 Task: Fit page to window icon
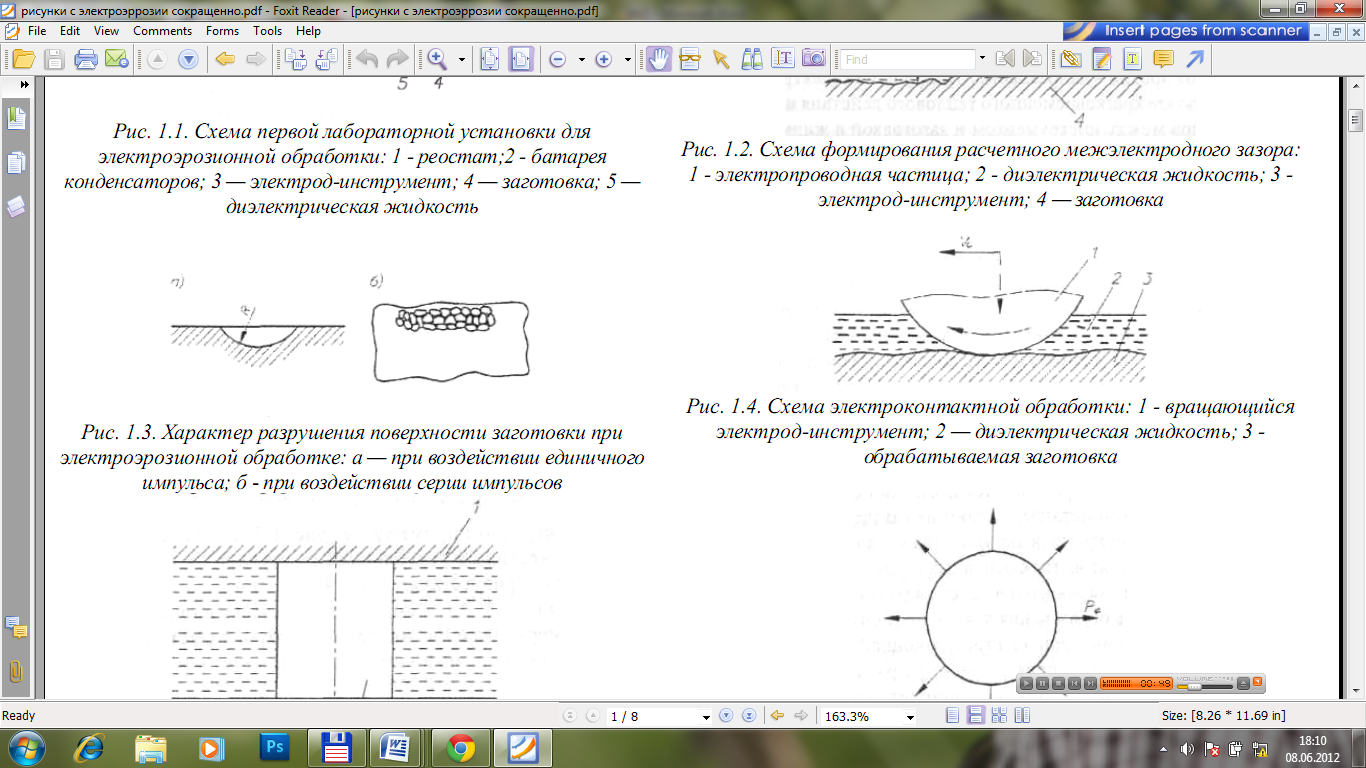point(489,59)
